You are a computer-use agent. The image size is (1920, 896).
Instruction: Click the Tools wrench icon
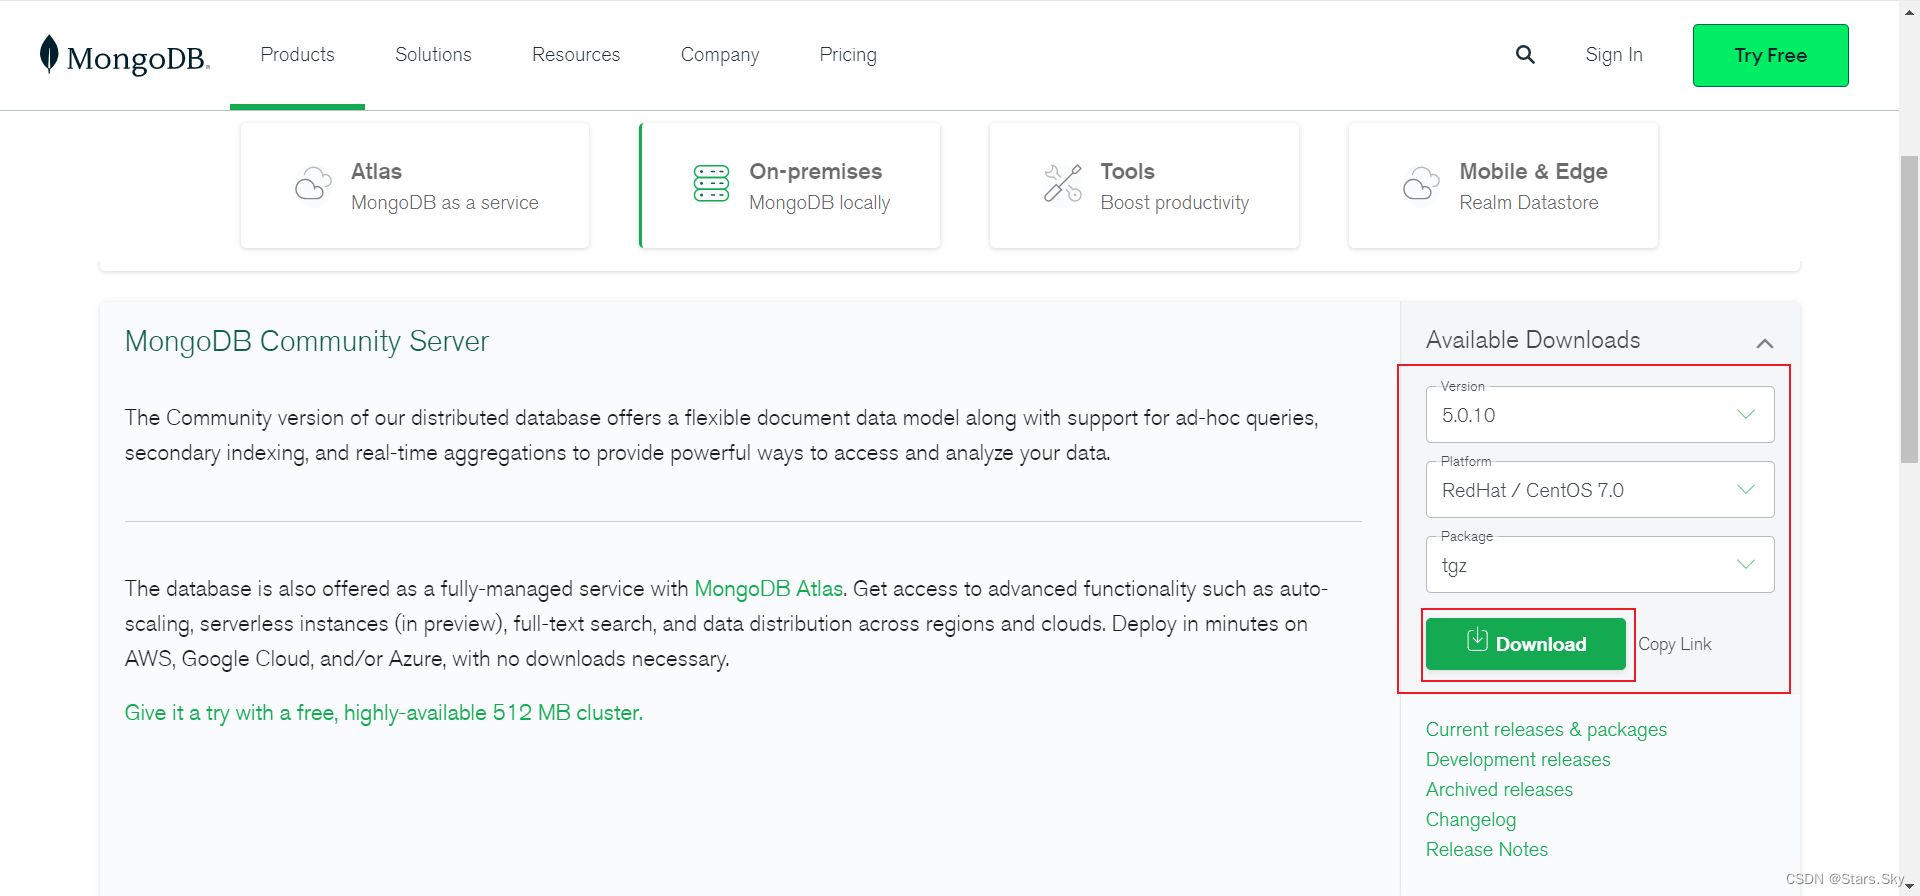[x=1062, y=184]
